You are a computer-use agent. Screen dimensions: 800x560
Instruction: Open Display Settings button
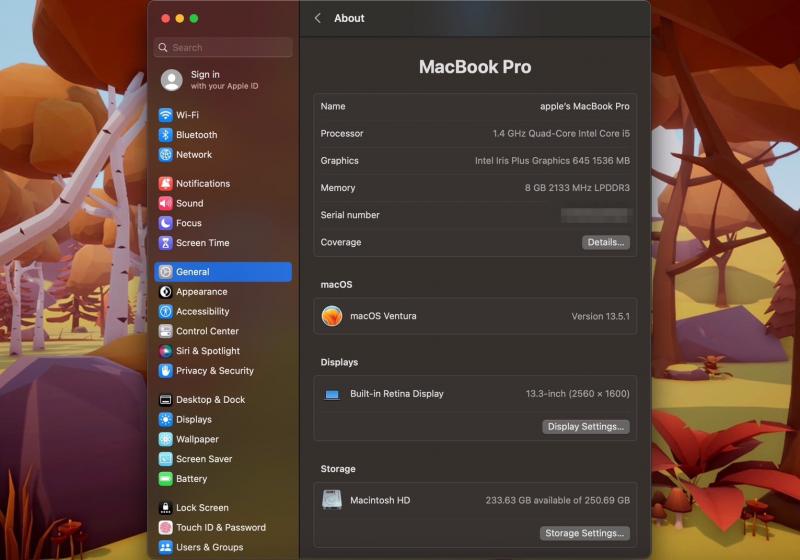(x=586, y=426)
